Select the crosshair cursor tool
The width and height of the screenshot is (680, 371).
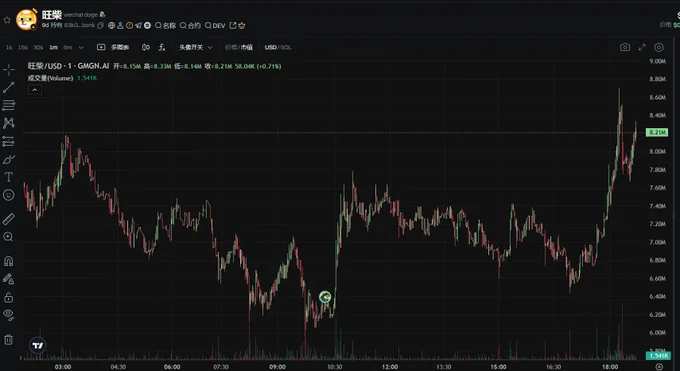click(x=9, y=69)
